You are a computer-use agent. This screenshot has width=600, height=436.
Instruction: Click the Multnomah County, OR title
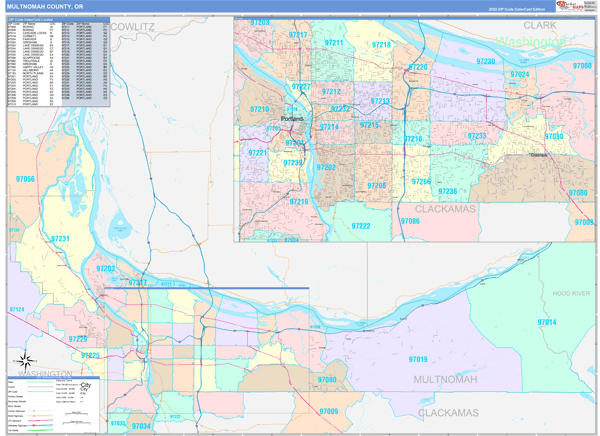point(45,6)
